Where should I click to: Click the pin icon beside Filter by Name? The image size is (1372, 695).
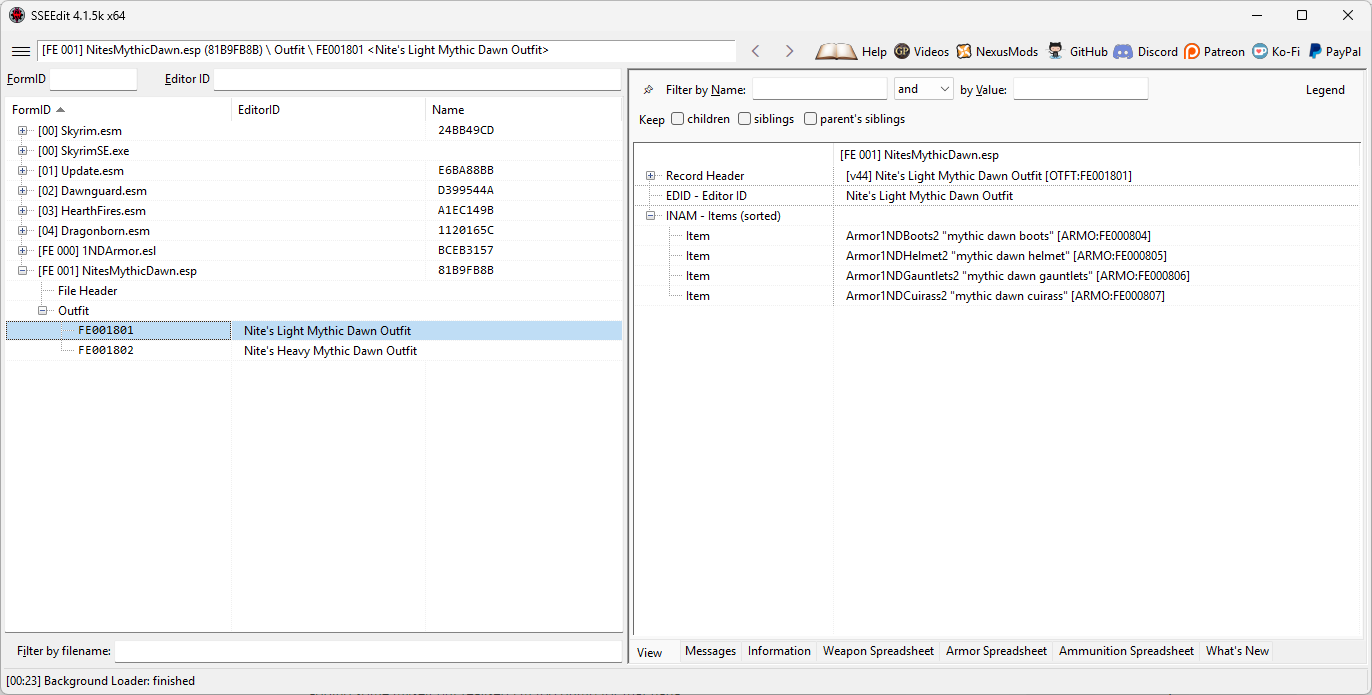coord(648,90)
